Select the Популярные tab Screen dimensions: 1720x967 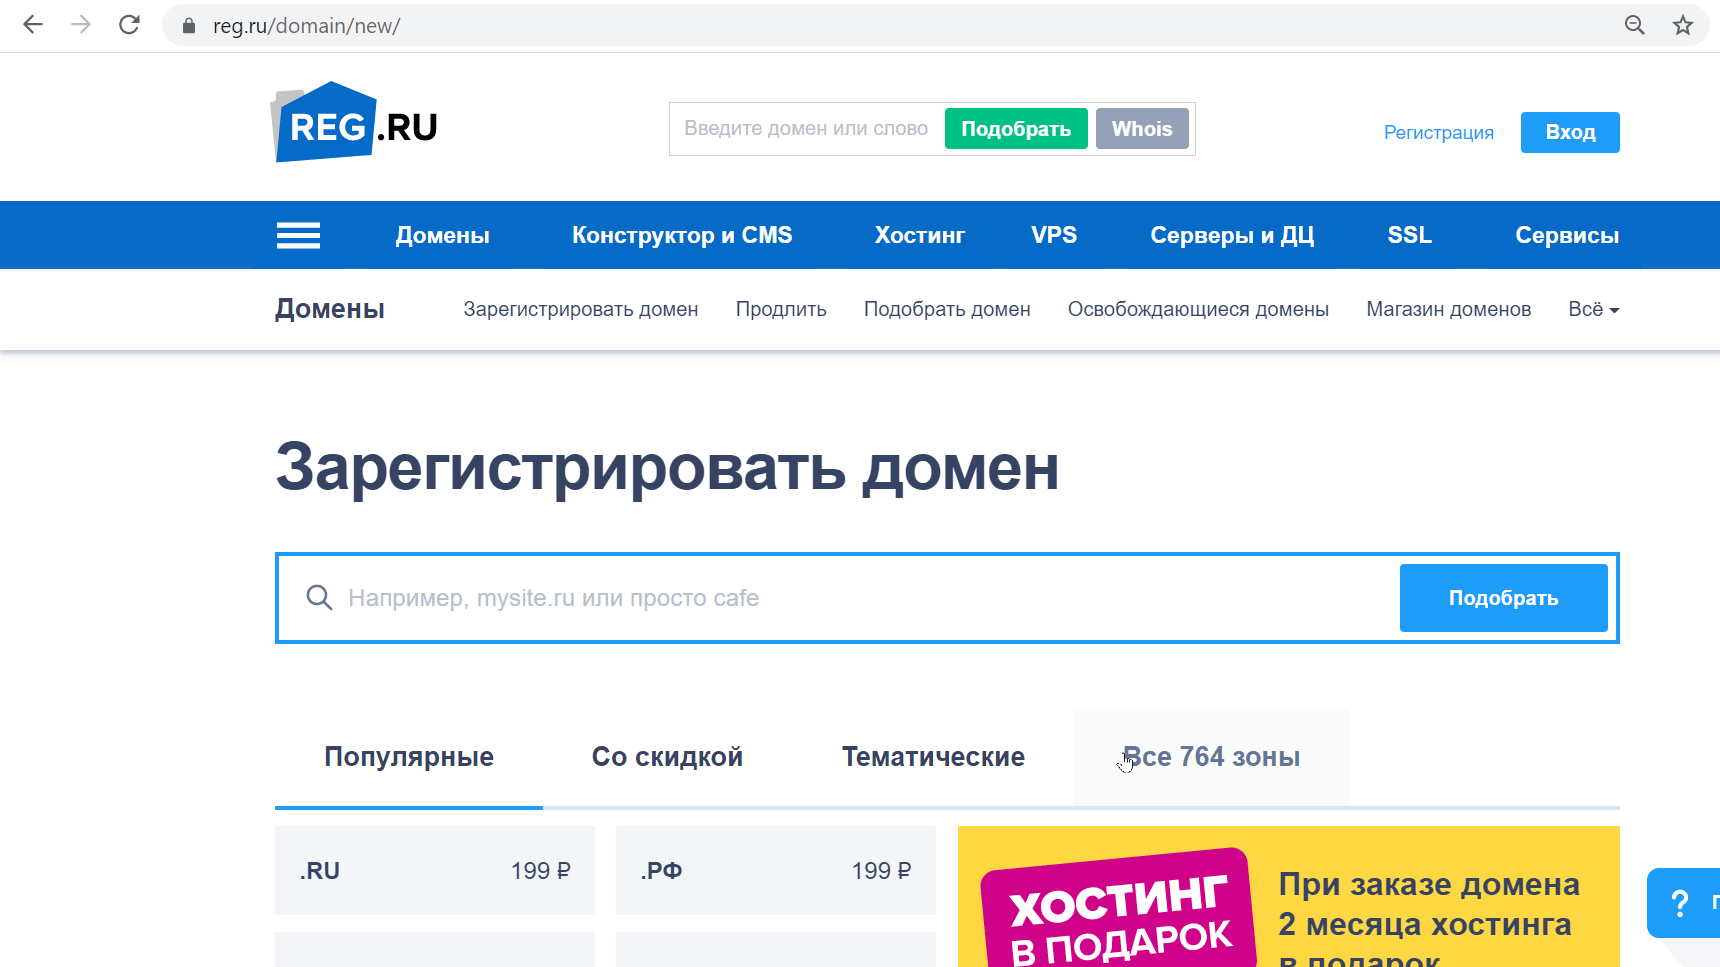[409, 757]
